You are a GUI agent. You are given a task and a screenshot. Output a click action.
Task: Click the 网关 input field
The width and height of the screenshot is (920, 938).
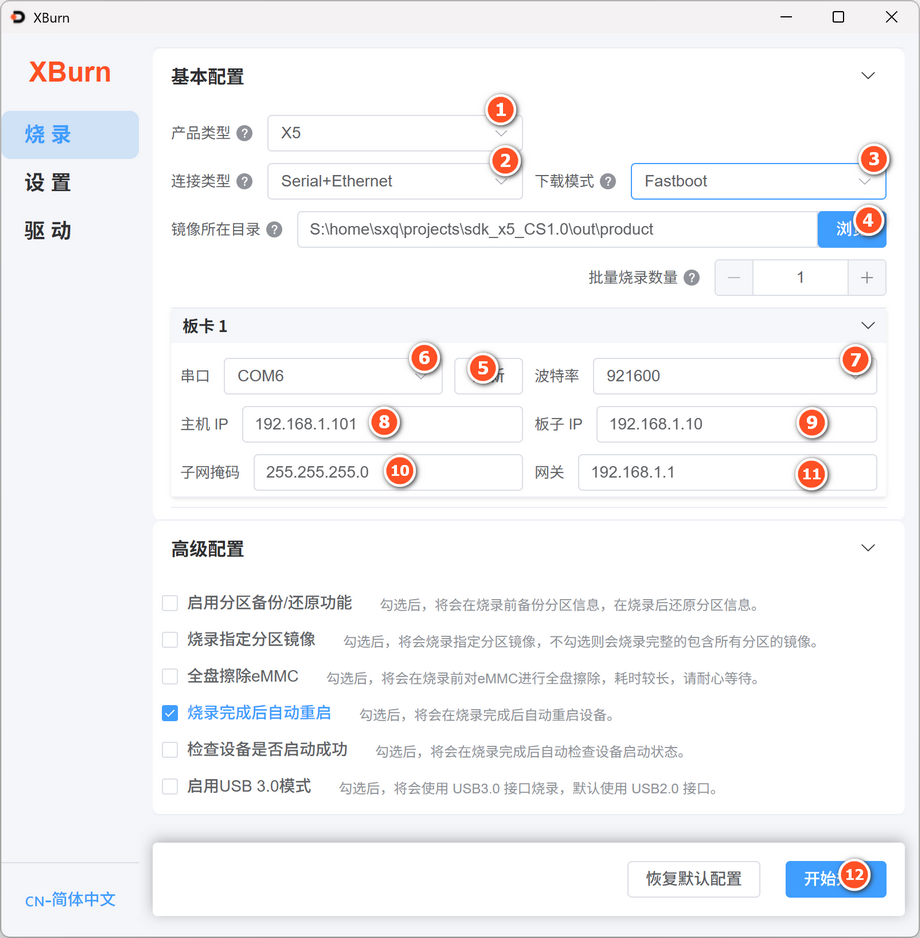[727, 473]
